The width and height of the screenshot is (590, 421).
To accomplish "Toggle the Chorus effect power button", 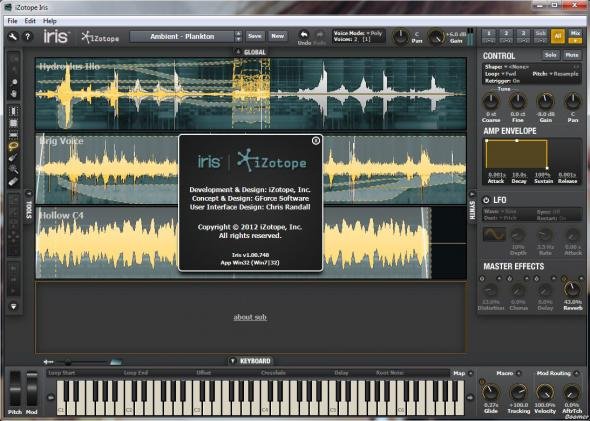I will [x=509, y=279].
